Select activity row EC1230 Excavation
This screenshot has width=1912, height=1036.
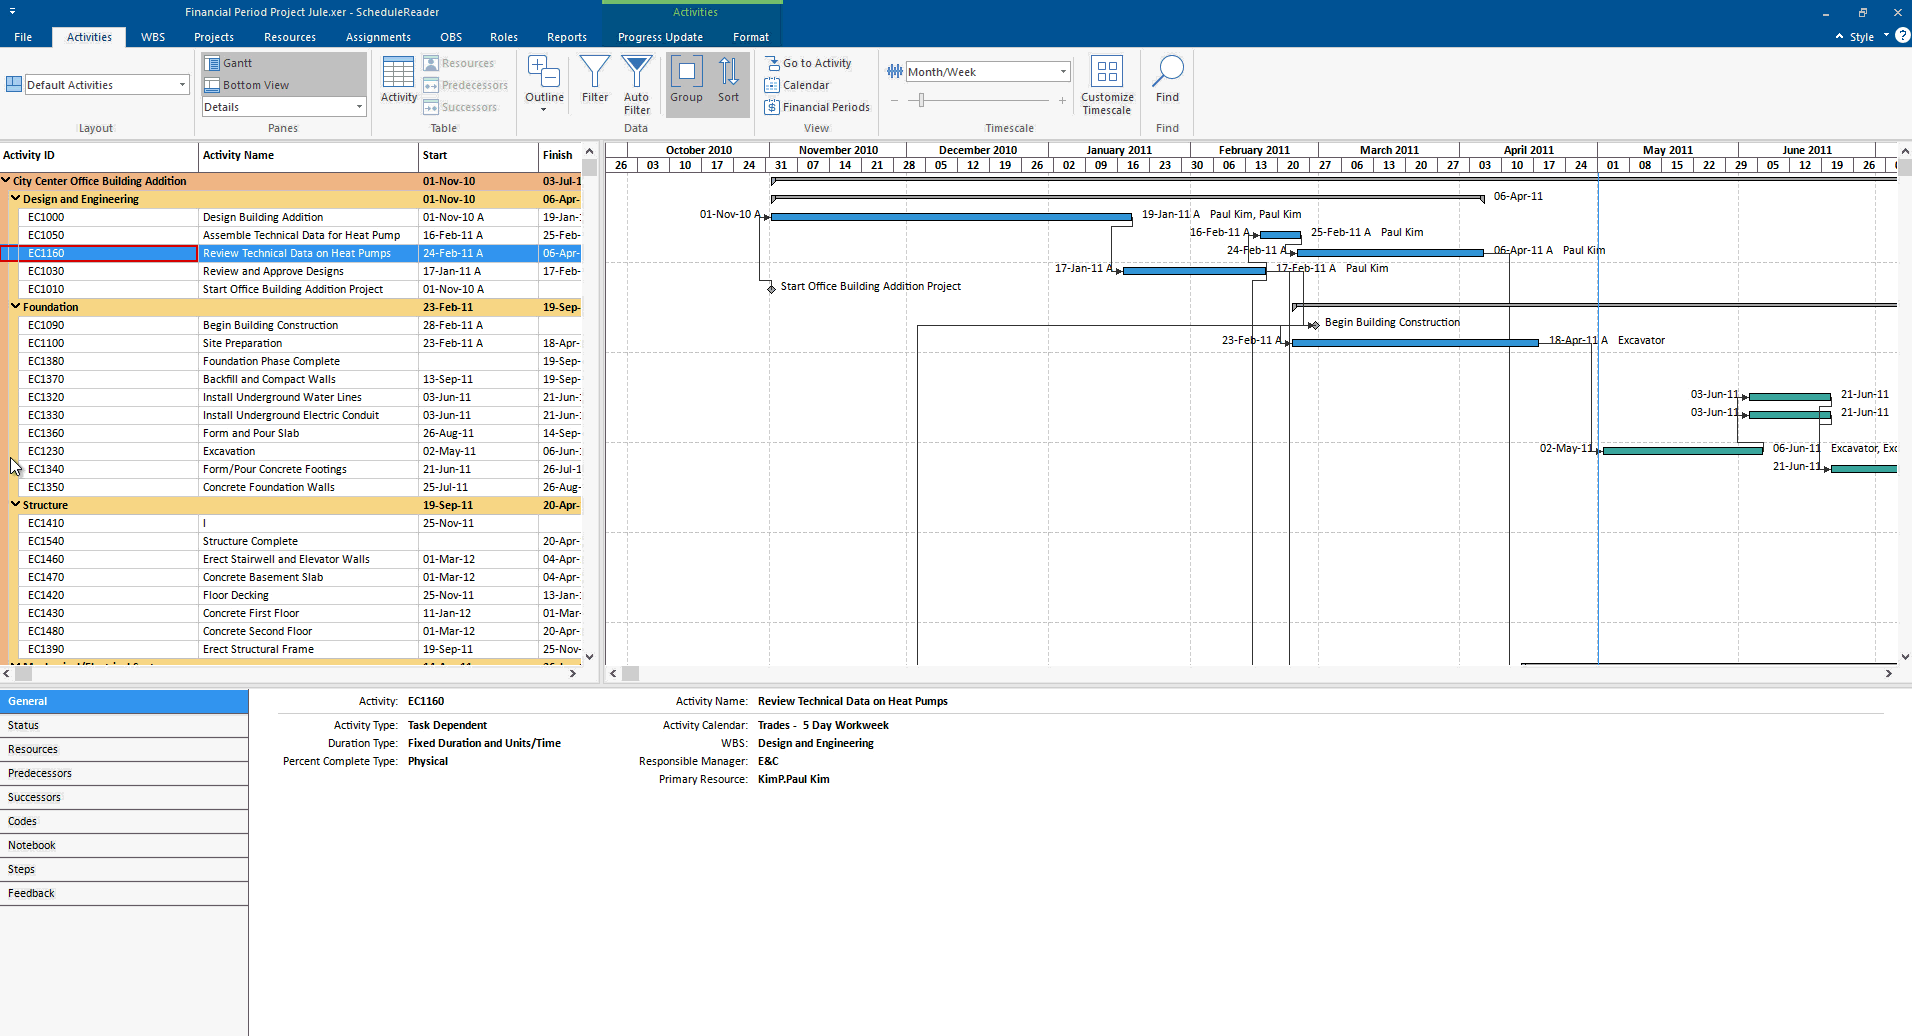pos(229,451)
